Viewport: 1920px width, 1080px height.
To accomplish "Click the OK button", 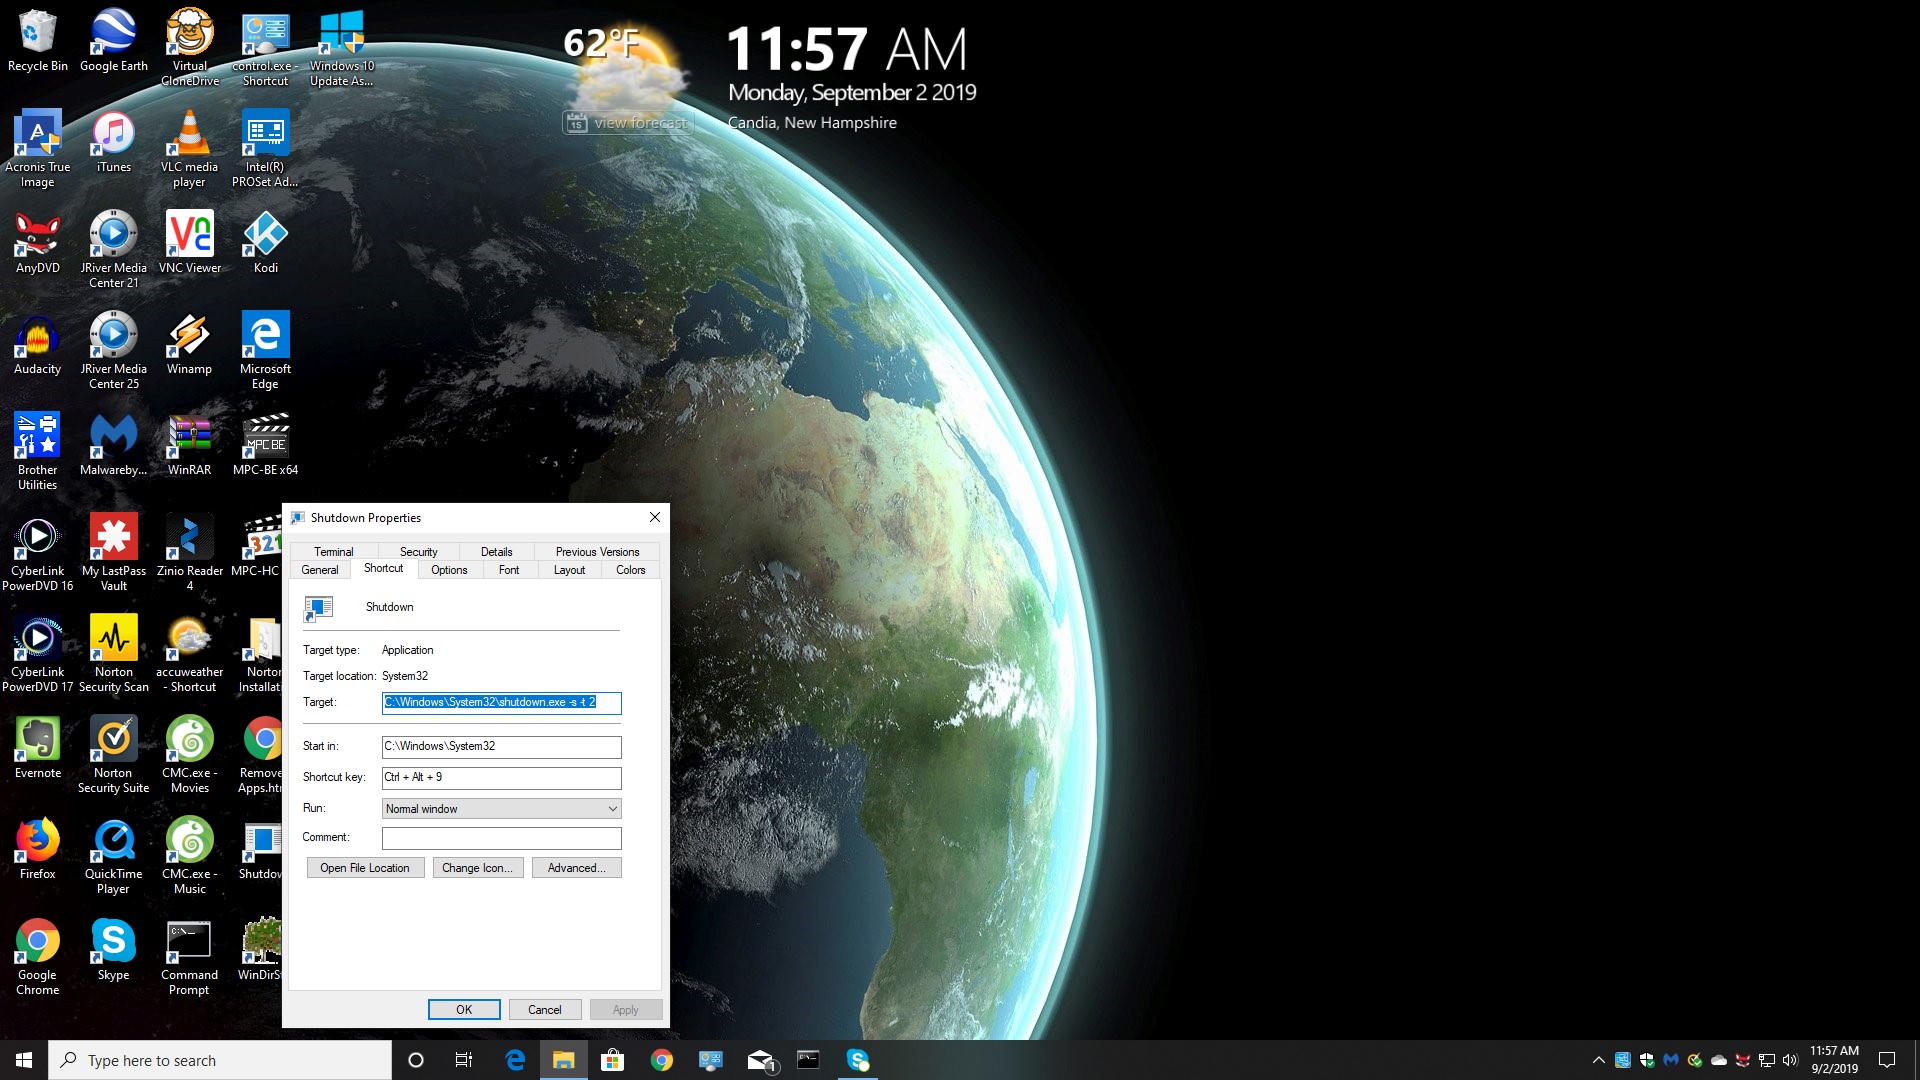I will (464, 1009).
